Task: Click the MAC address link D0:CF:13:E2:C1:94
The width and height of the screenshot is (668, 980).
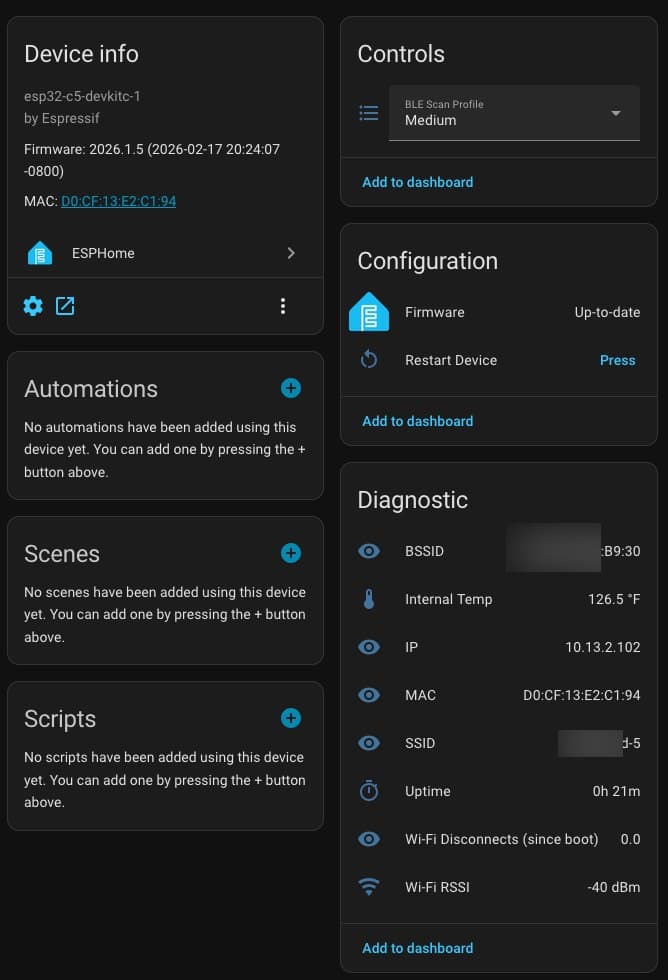Action: coord(118,201)
